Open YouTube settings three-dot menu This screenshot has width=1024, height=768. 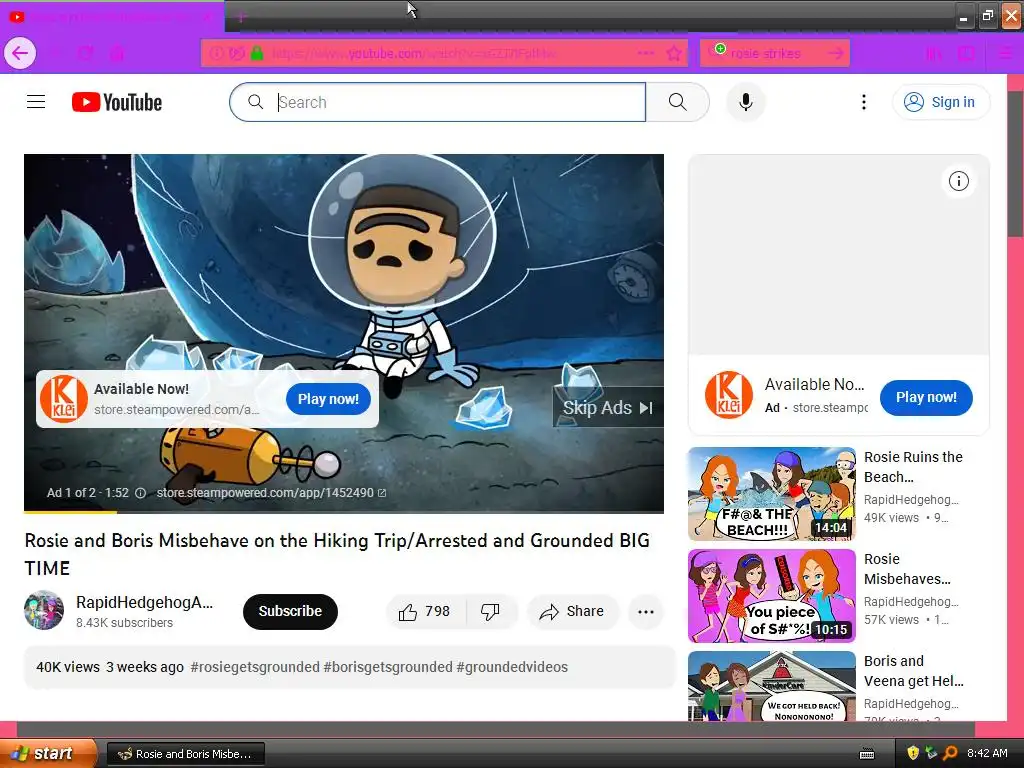click(863, 102)
